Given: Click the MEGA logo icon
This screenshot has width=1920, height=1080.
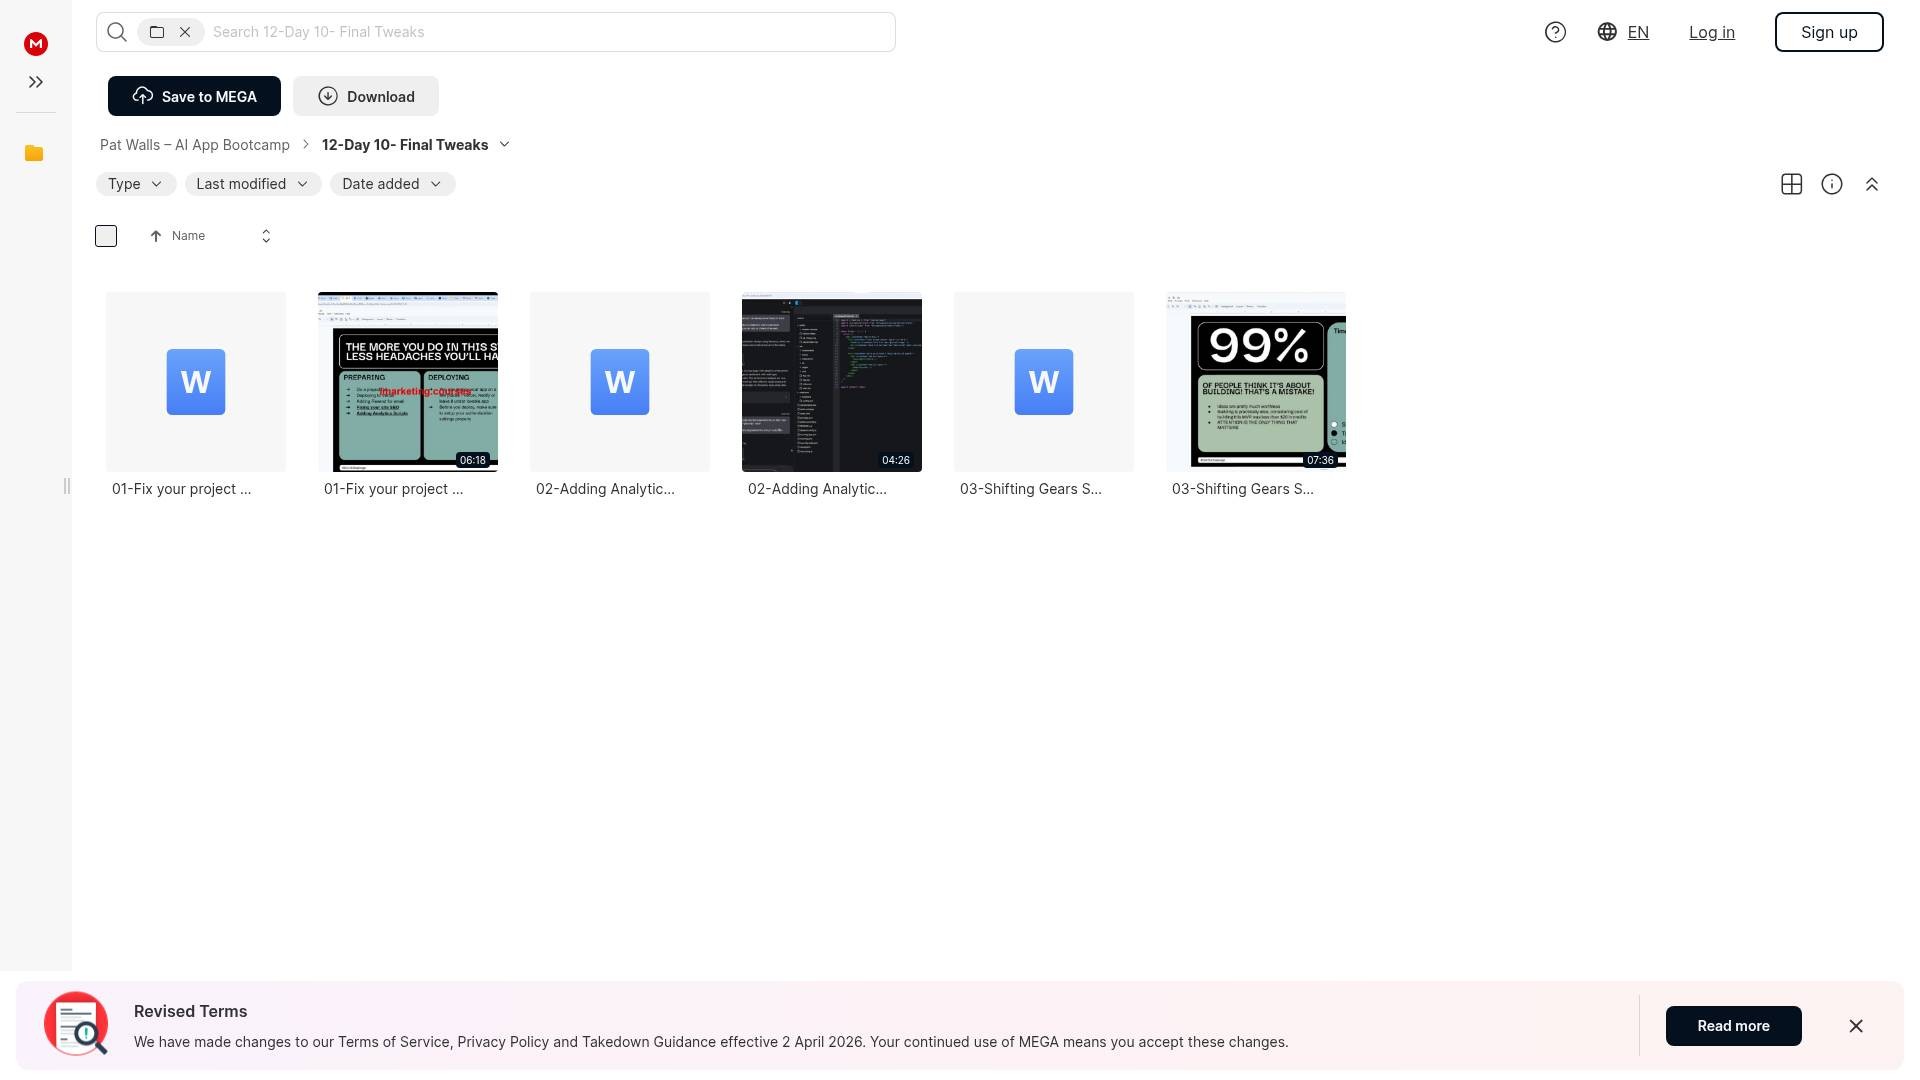Looking at the screenshot, I should coord(36,43).
